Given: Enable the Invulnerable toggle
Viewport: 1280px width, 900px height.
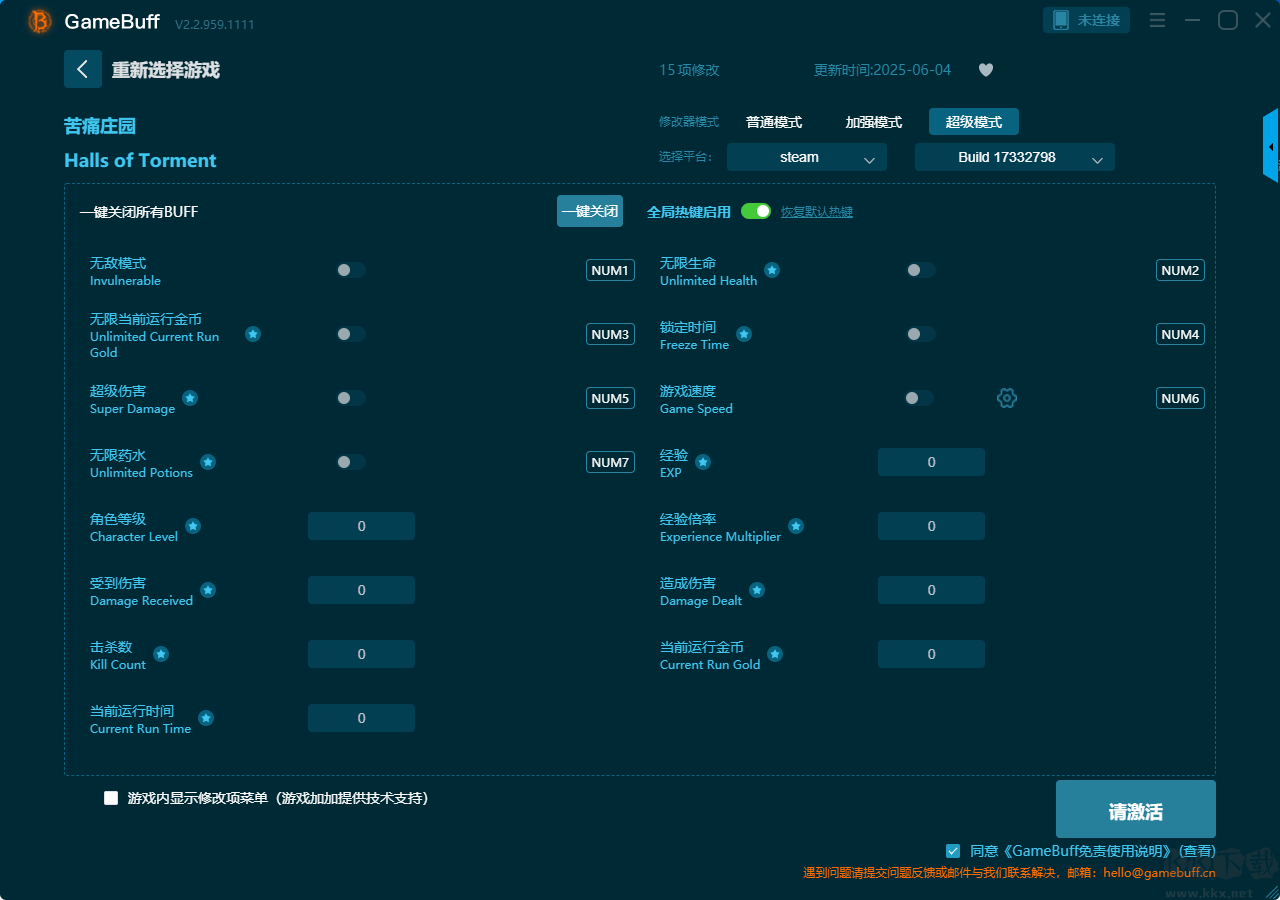Looking at the screenshot, I should [351, 270].
